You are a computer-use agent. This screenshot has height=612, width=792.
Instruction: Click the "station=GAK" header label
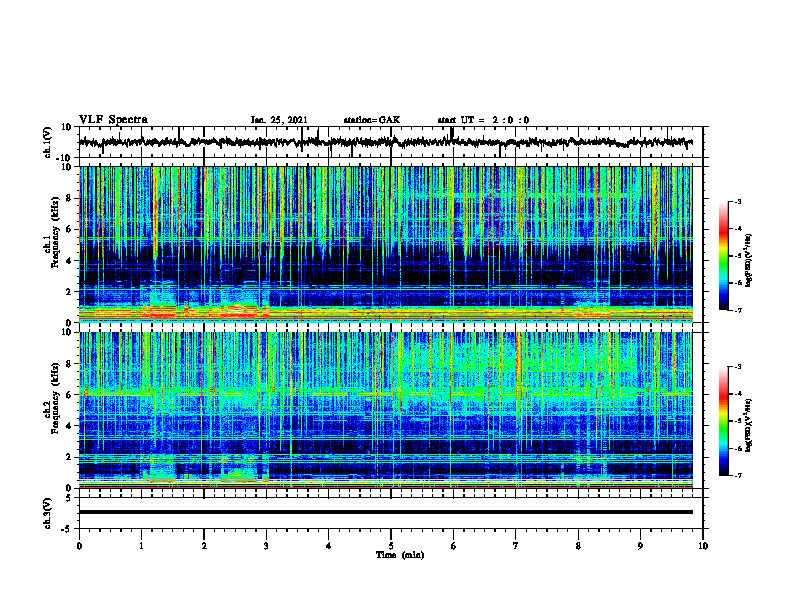coord(372,120)
